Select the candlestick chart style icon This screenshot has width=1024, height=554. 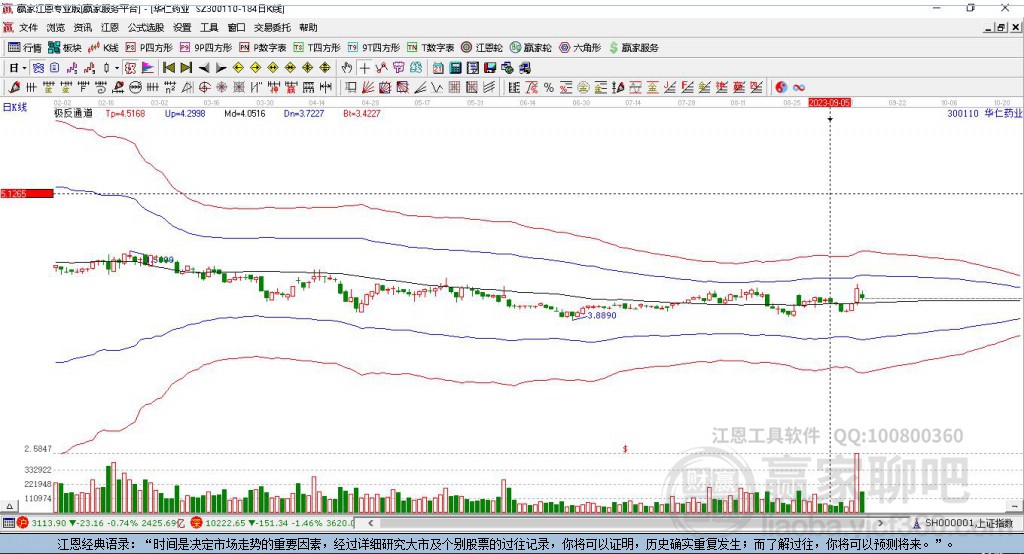coord(106,68)
